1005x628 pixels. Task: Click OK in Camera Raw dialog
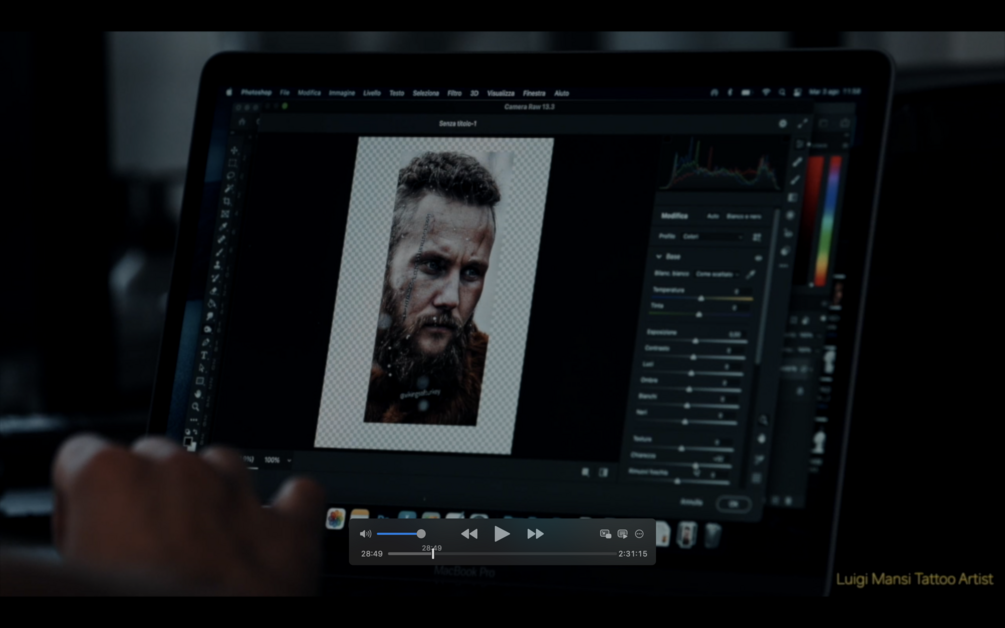[733, 504]
